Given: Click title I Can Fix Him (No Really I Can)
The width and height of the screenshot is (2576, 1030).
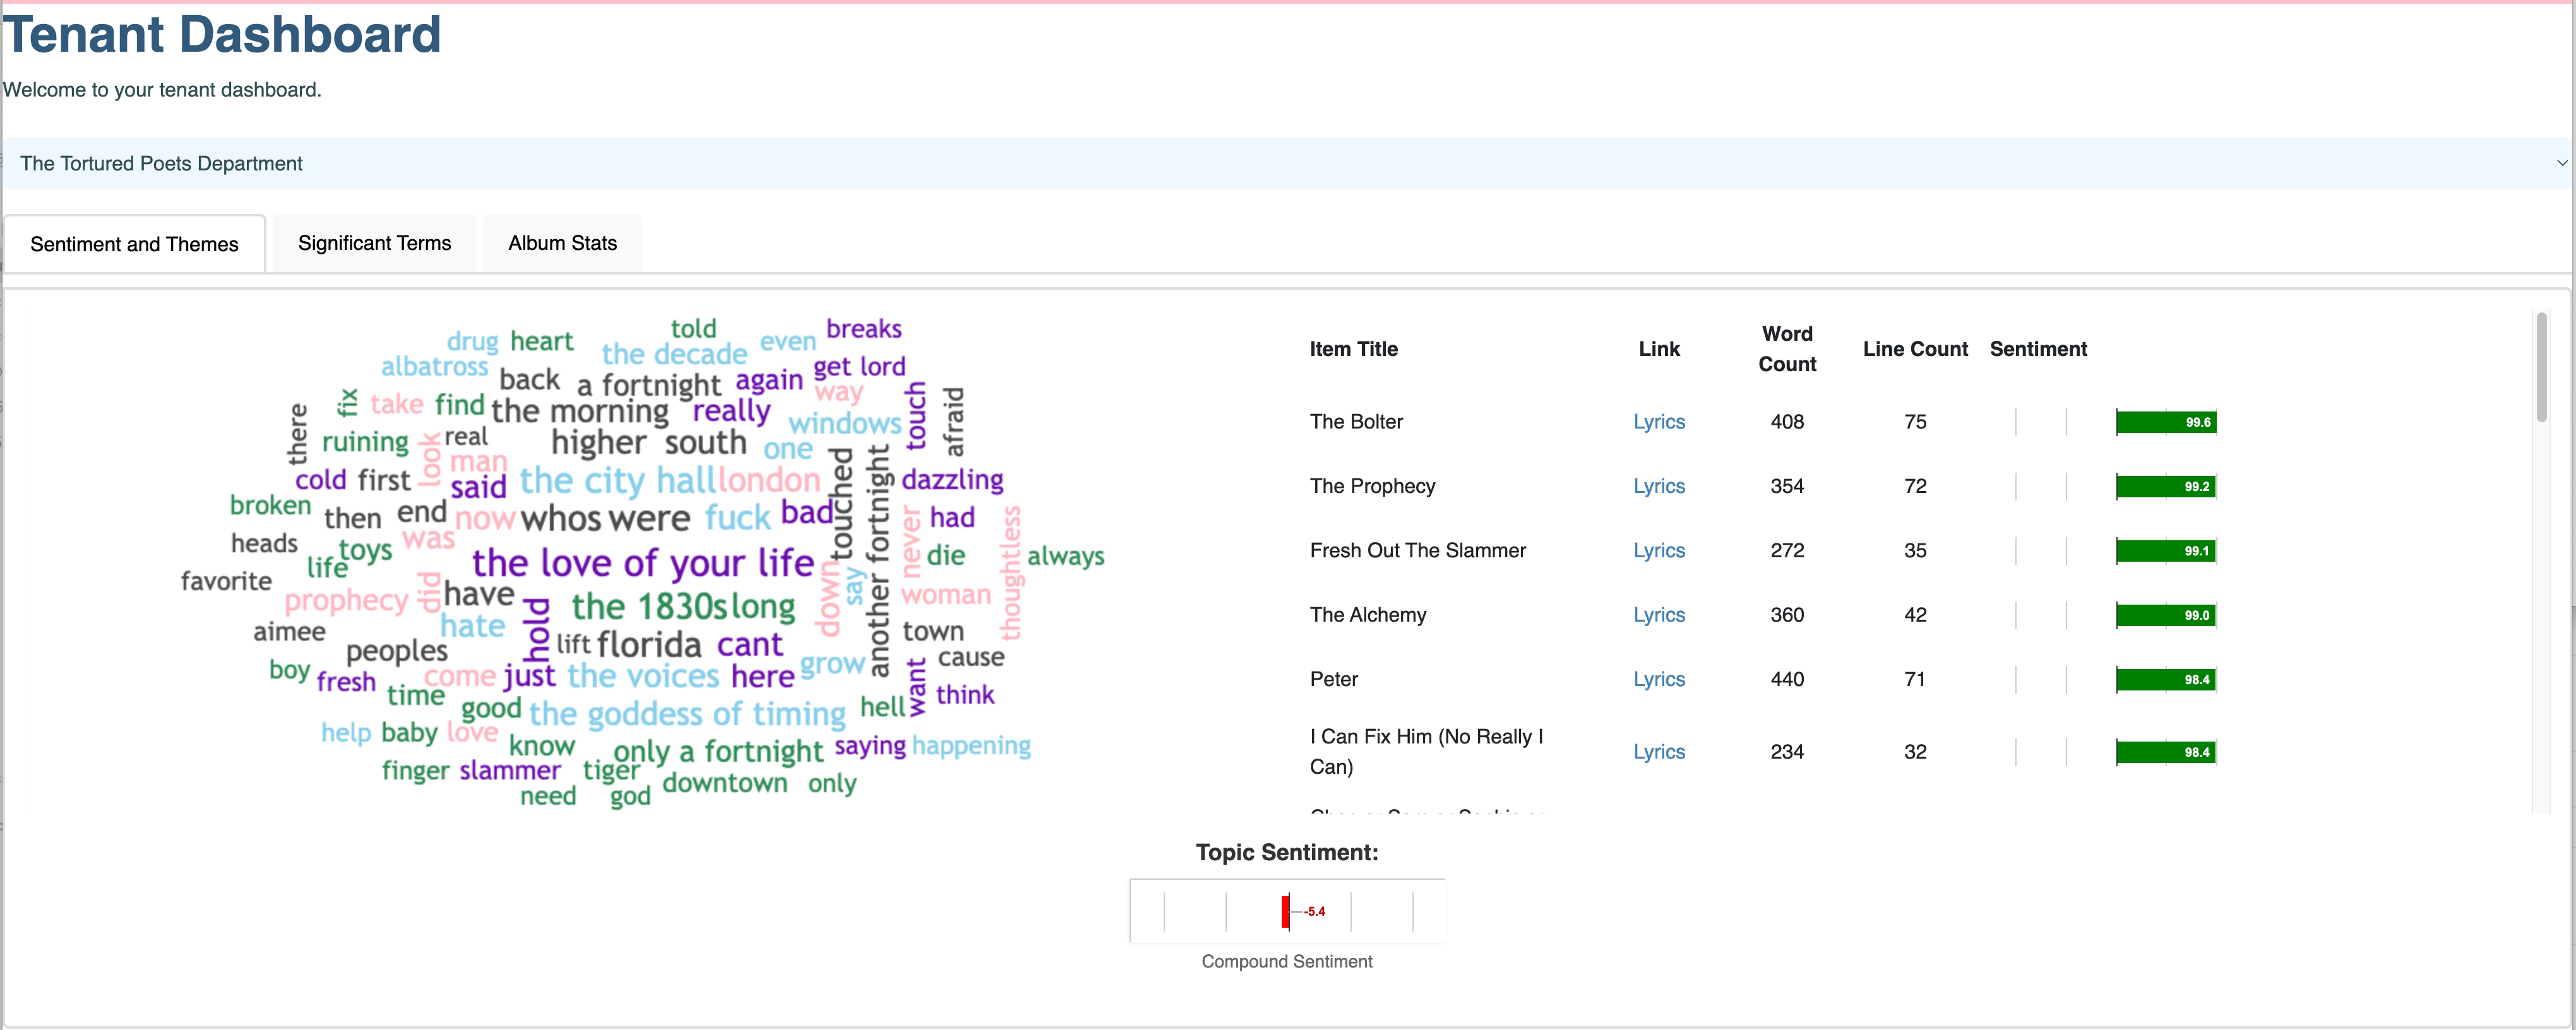Looking at the screenshot, I should click(x=1427, y=752).
